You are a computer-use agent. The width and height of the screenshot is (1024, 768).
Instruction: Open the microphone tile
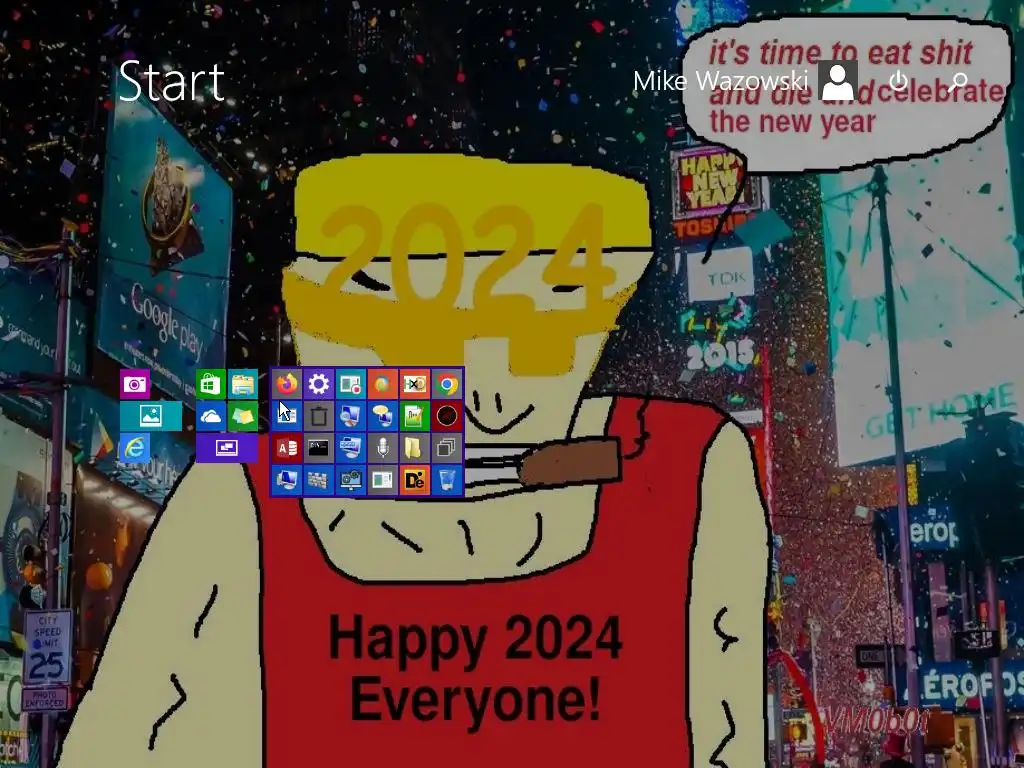click(383, 448)
